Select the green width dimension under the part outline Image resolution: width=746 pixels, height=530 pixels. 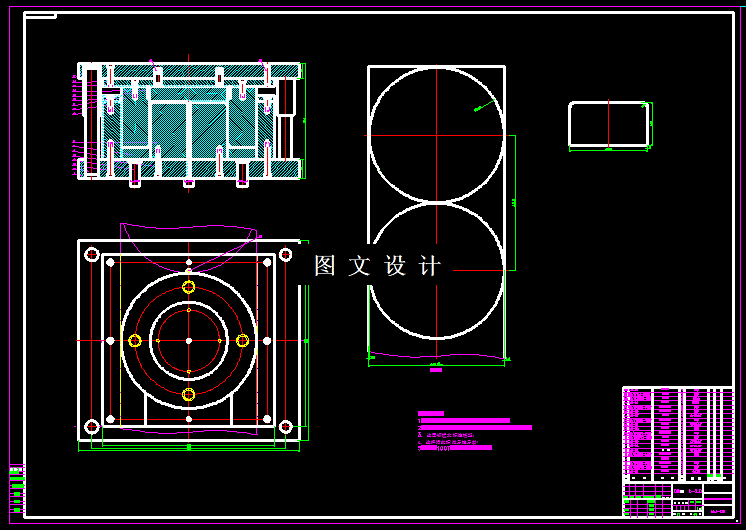click(x=609, y=150)
